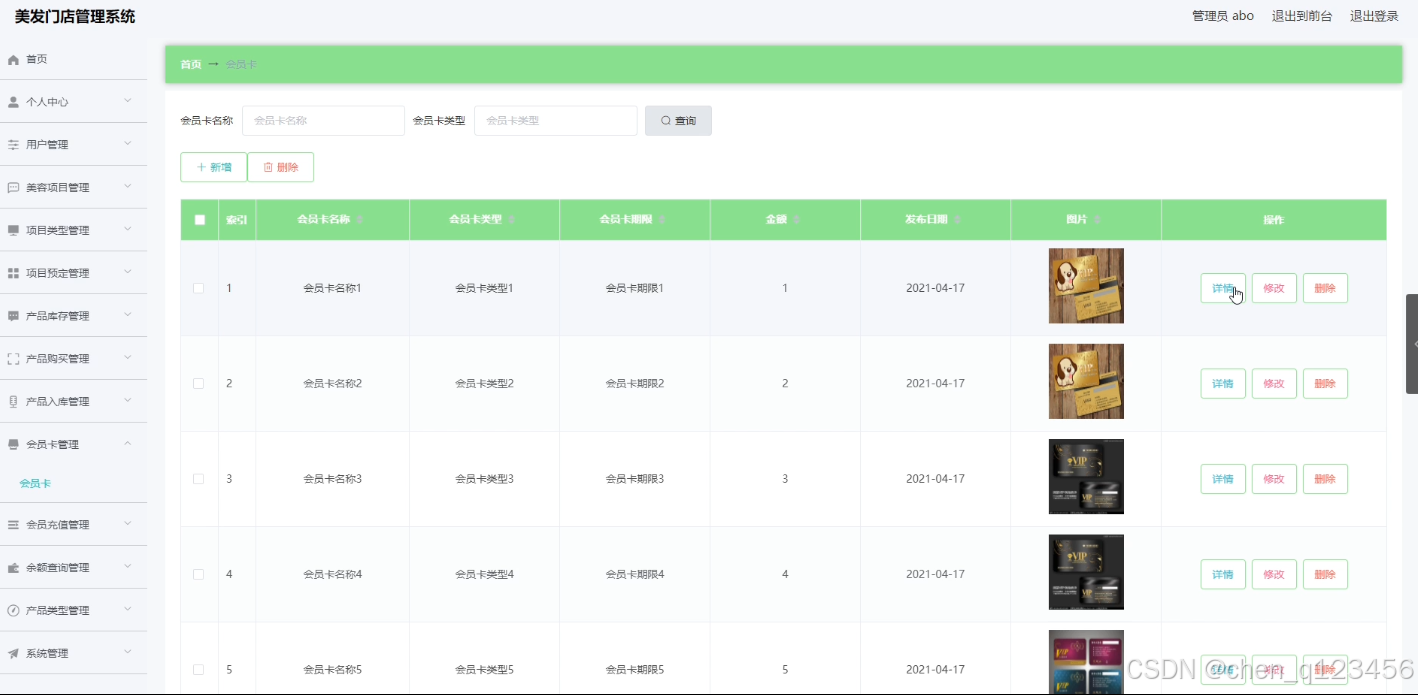Sort by 会员卡期限 column arrows
The width and height of the screenshot is (1418, 695).
[x=662, y=220]
